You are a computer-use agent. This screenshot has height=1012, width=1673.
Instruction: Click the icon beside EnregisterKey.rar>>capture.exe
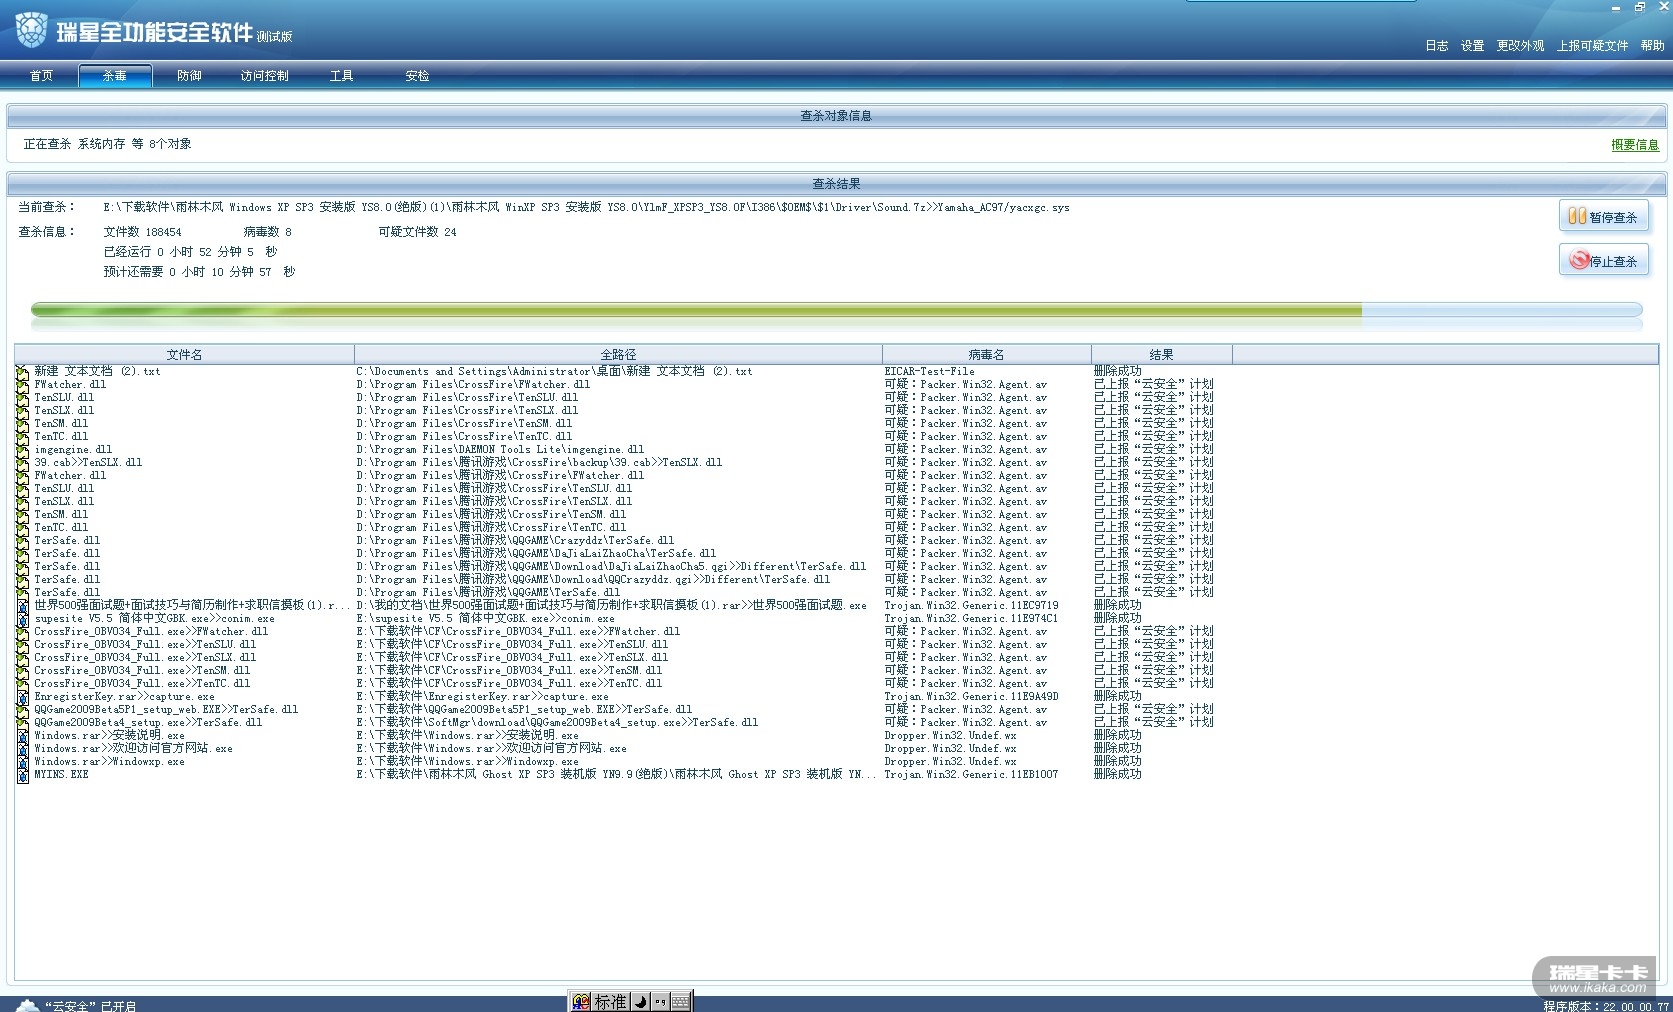pyautogui.click(x=22, y=696)
